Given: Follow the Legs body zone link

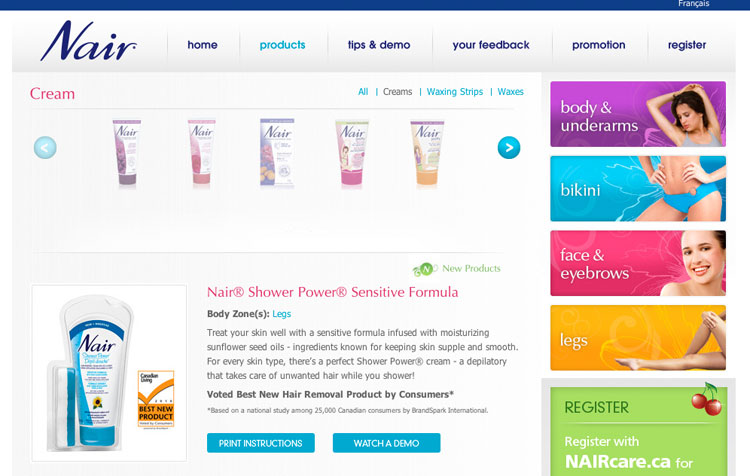Looking at the screenshot, I should [x=281, y=314].
